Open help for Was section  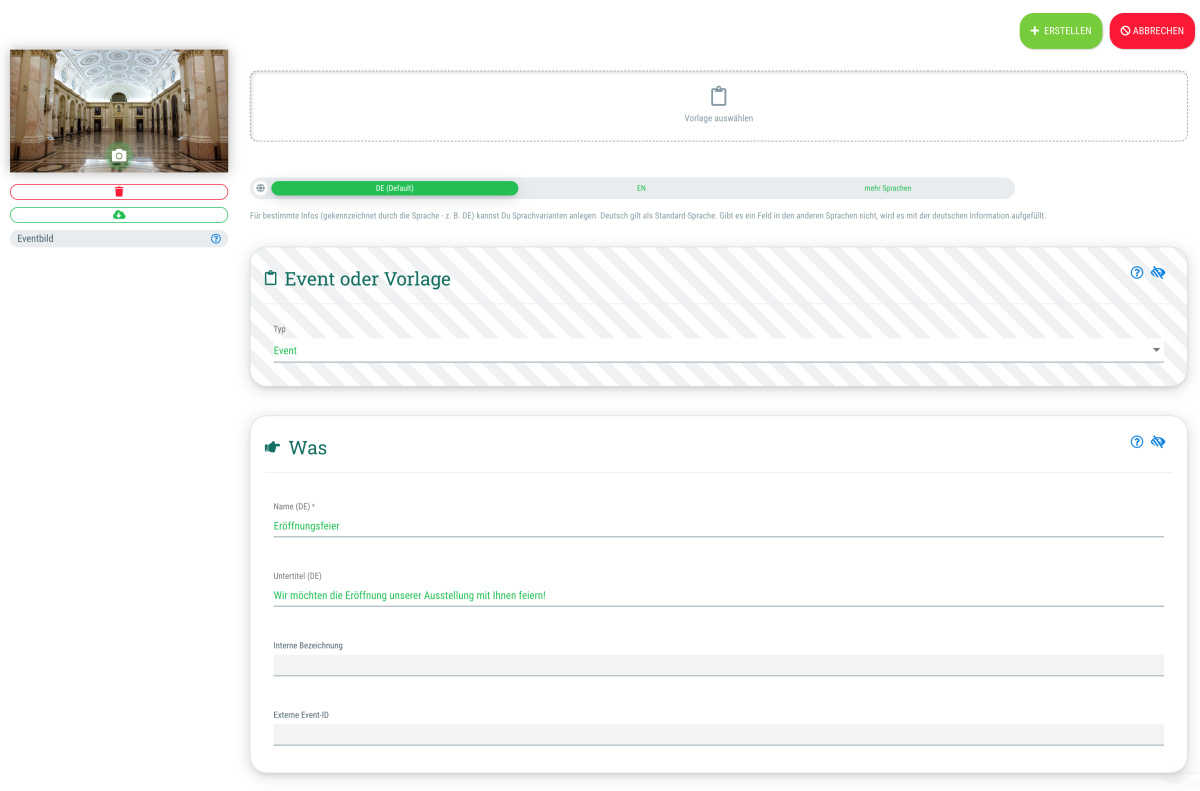click(1136, 442)
